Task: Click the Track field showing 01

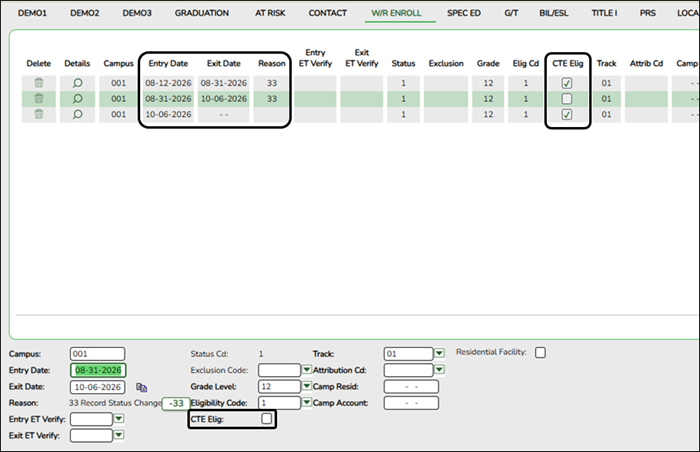Action: point(408,354)
